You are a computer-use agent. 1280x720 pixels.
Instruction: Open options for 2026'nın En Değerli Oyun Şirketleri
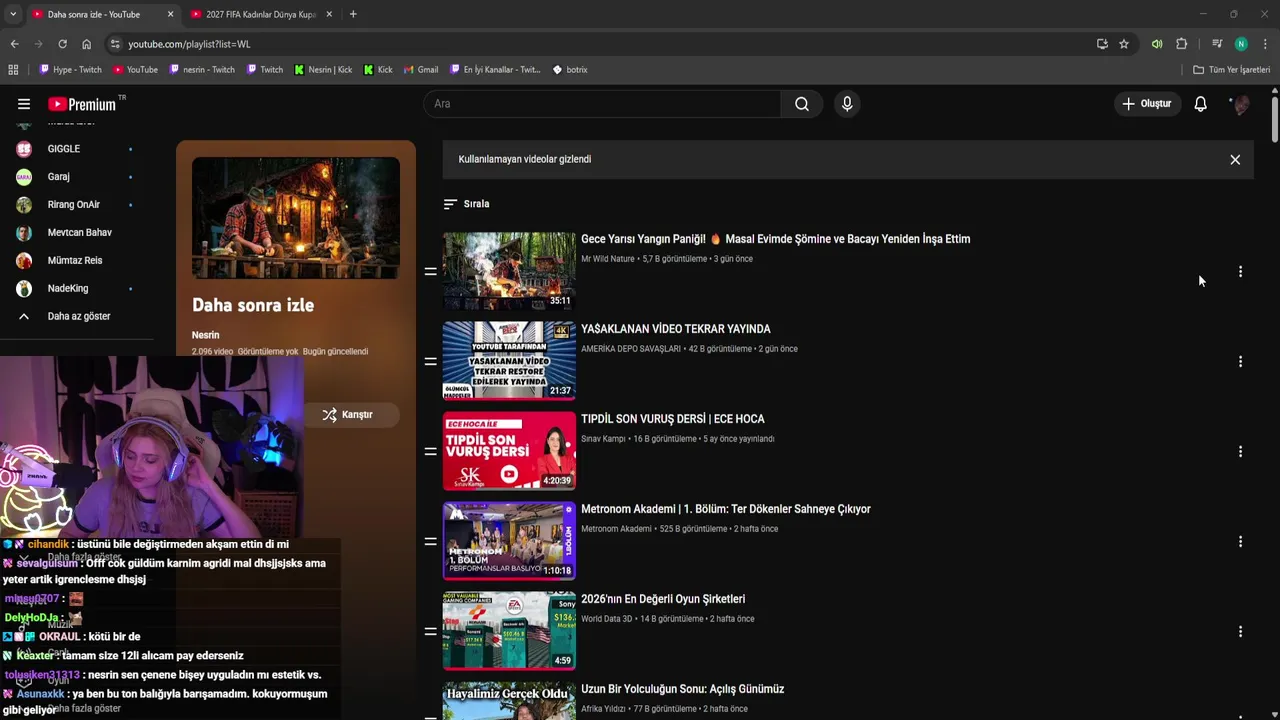point(1240,631)
